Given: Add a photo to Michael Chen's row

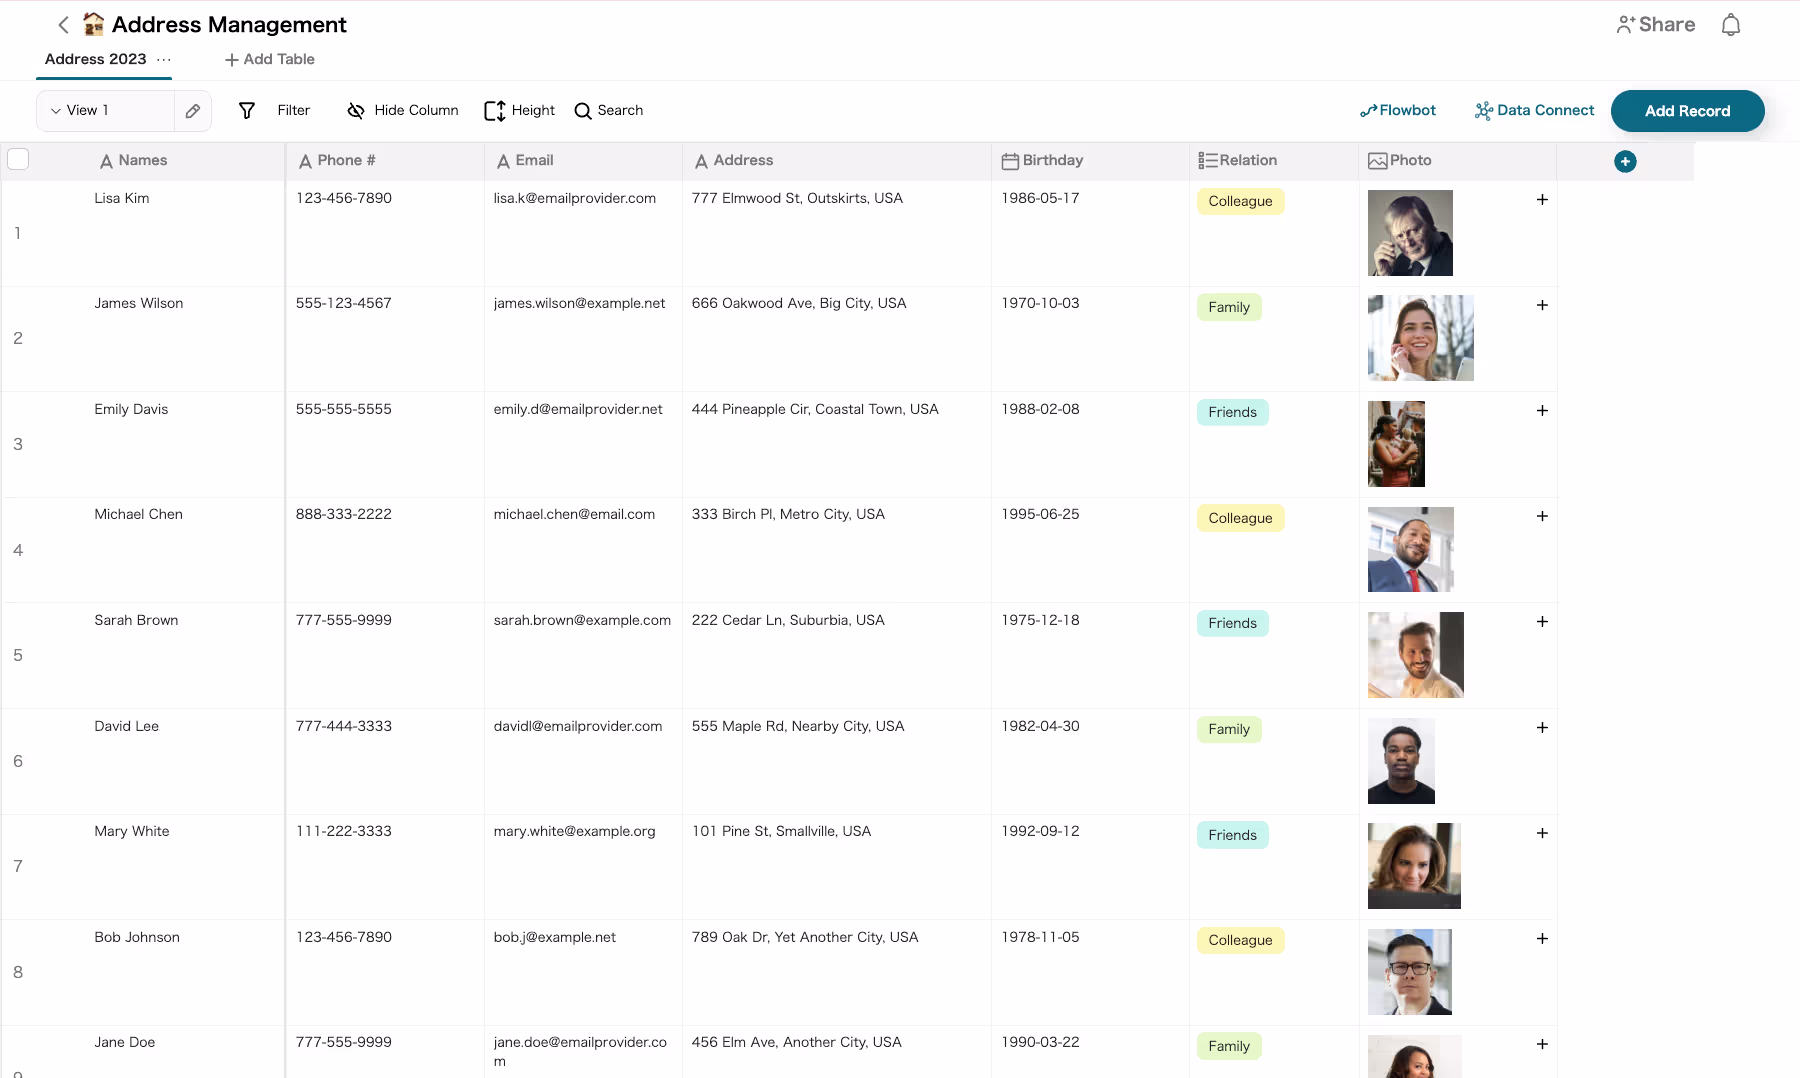Looking at the screenshot, I should coord(1542,517).
